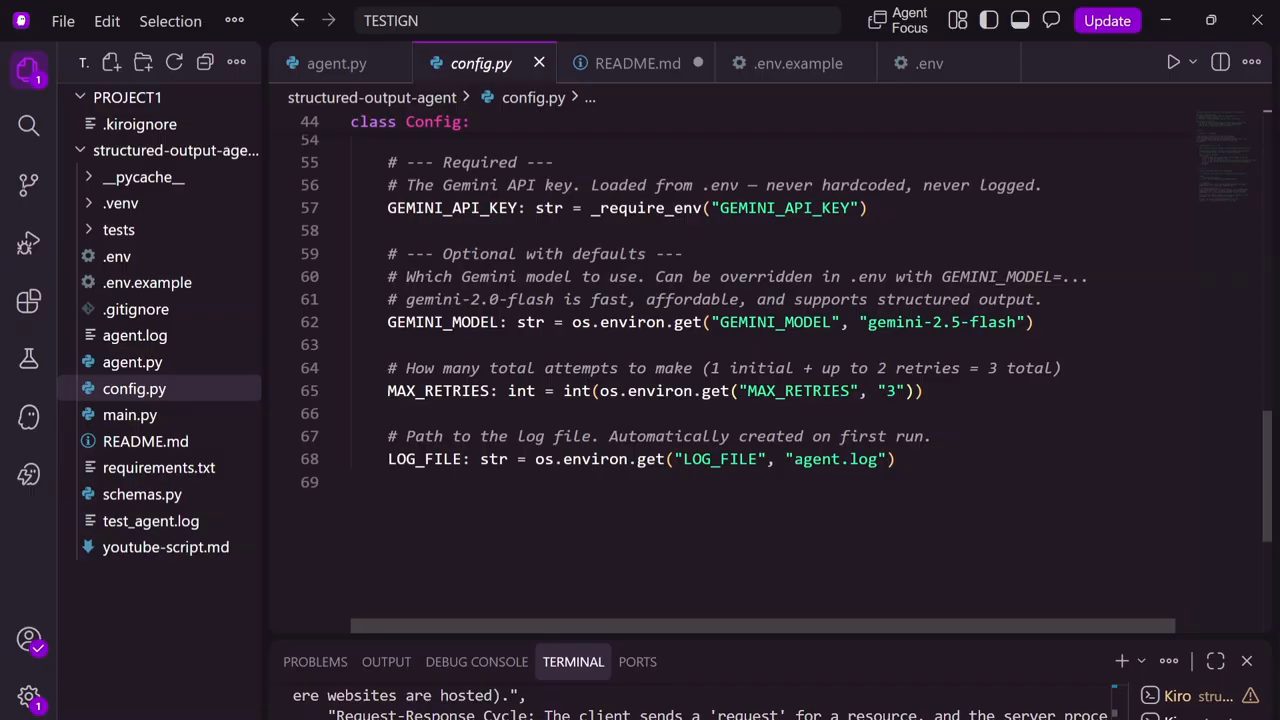Open run options dropdown arrow
Screen dimensions: 1280x720
(x=1193, y=62)
